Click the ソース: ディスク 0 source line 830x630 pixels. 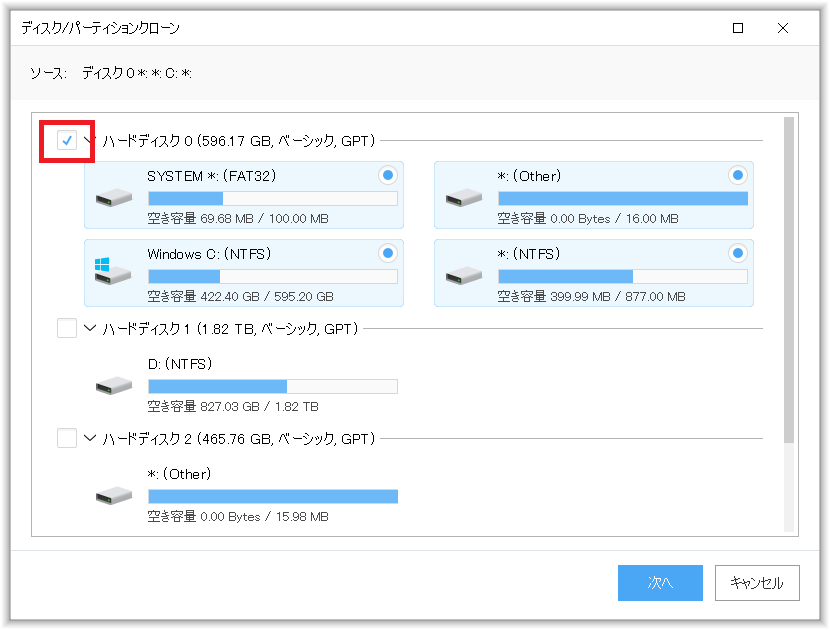point(110,73)
